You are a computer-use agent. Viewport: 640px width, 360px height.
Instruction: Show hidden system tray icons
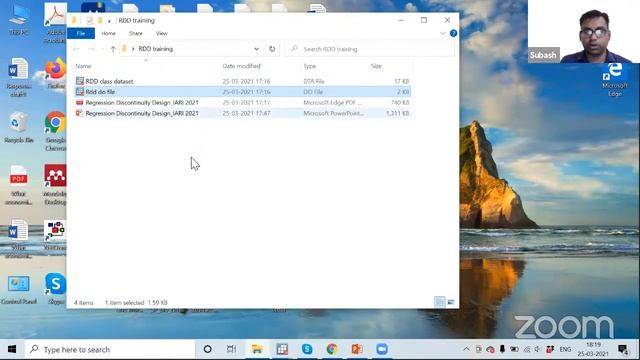coord(466,349)
